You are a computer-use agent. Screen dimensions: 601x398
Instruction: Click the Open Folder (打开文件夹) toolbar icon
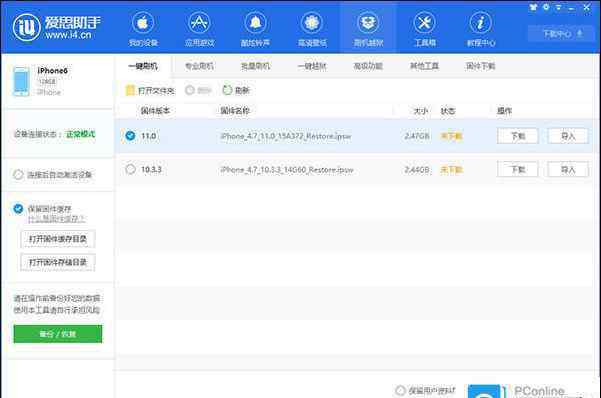pyautogui.click(x=130, y=90)
